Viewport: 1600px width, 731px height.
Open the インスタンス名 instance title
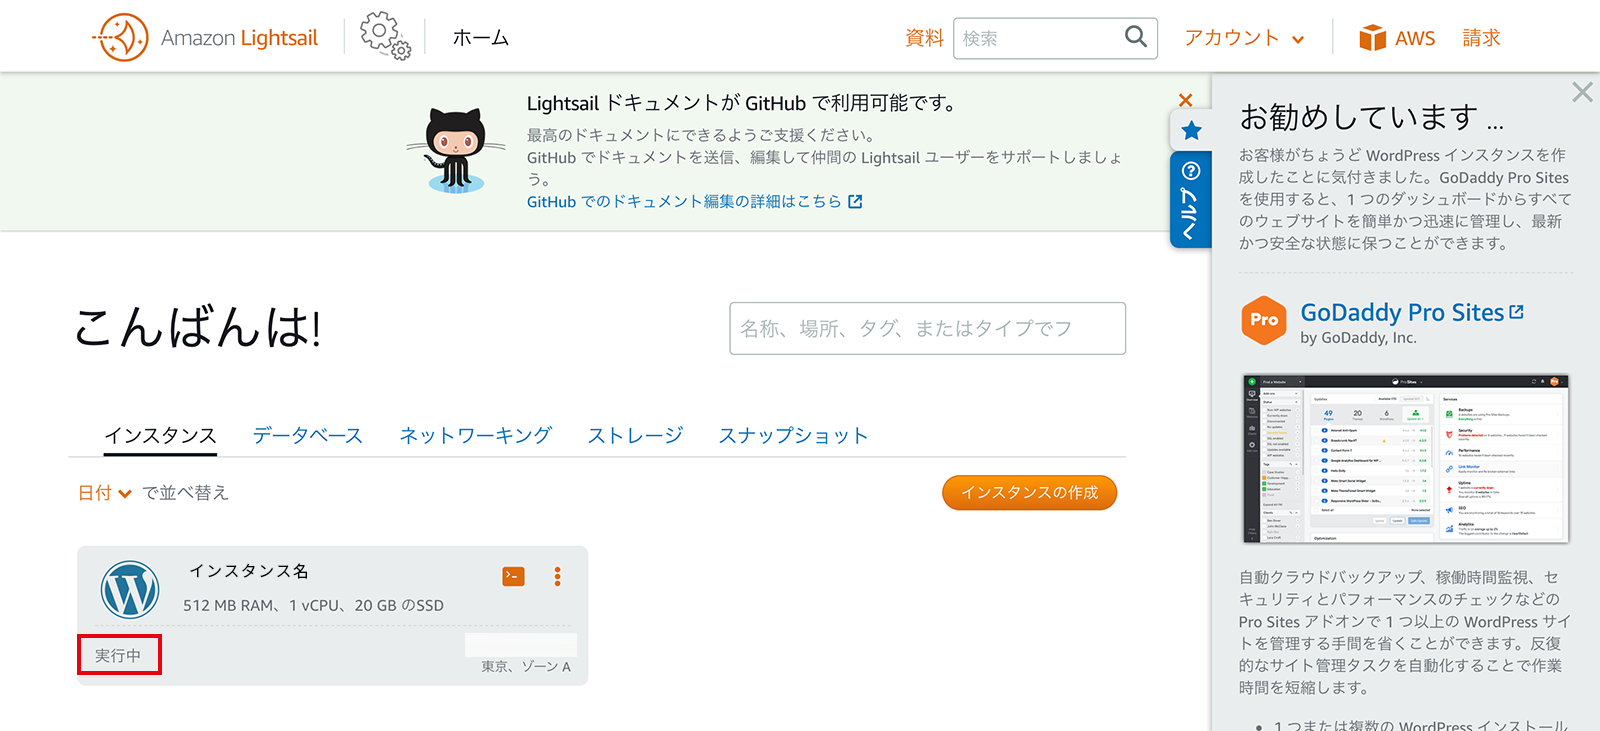coord(249,571)
